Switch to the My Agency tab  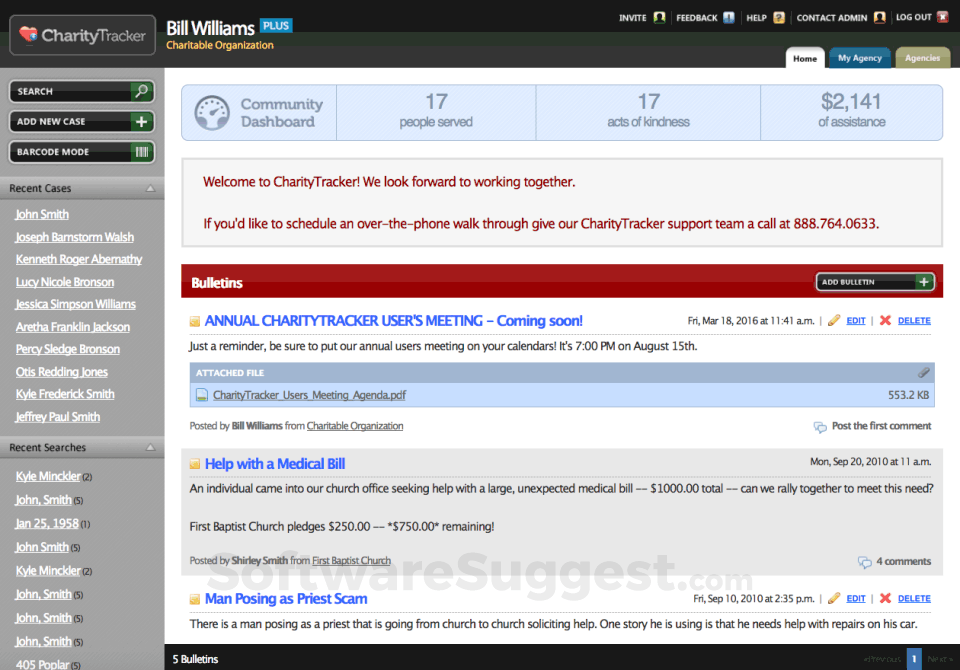pos(859,57)
